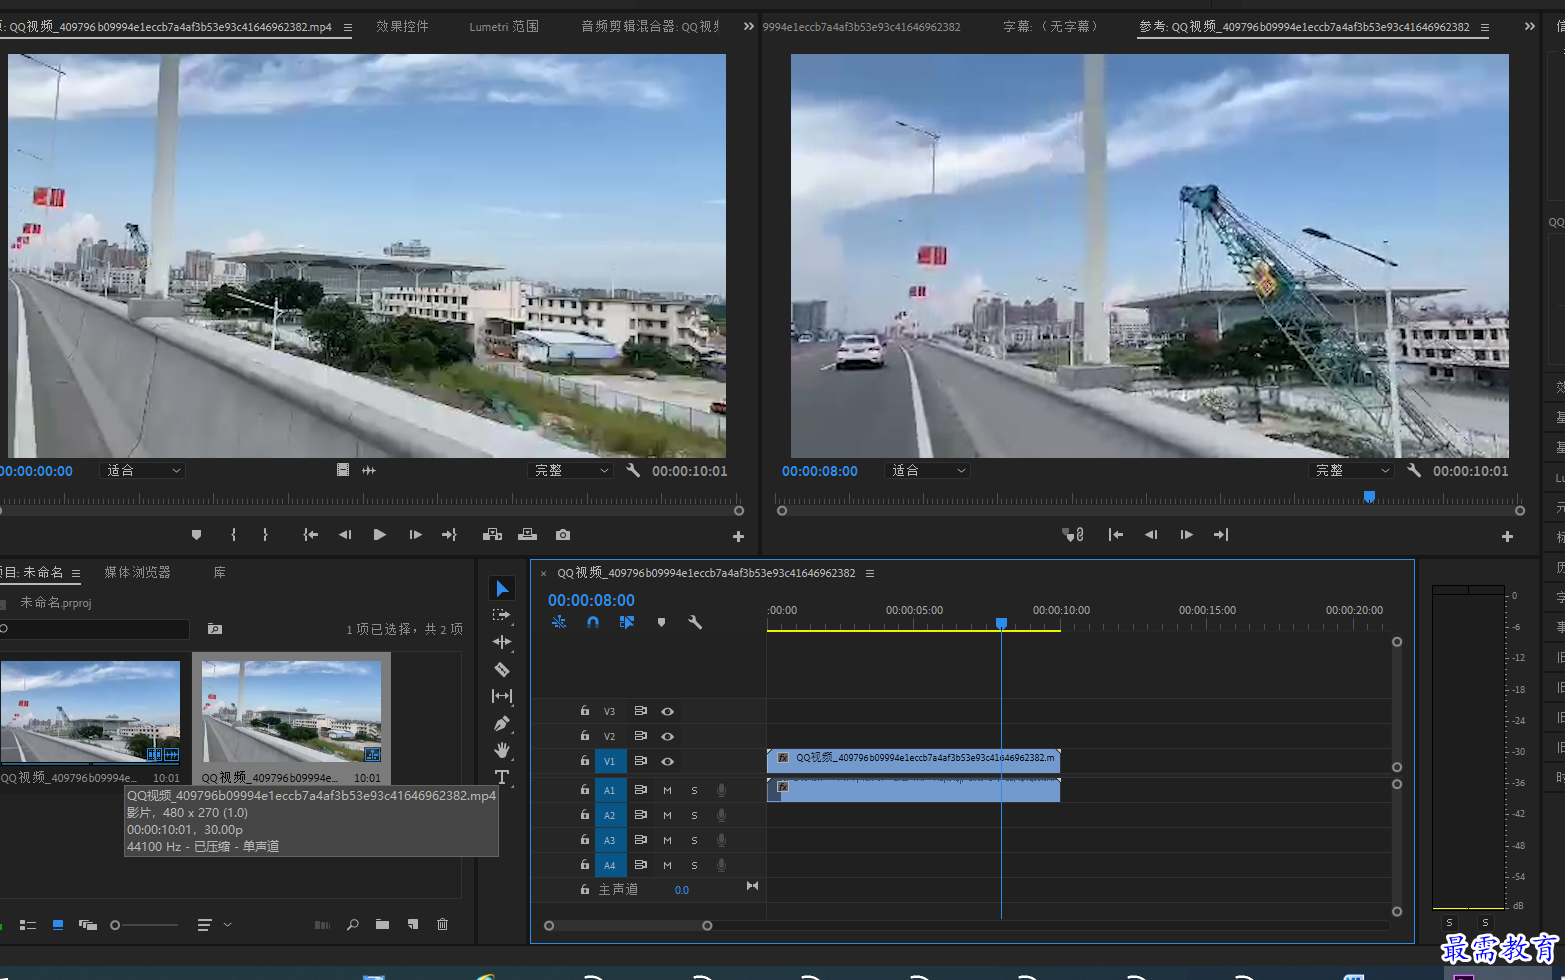Click Project panel search field

click(x=95, y=629)
